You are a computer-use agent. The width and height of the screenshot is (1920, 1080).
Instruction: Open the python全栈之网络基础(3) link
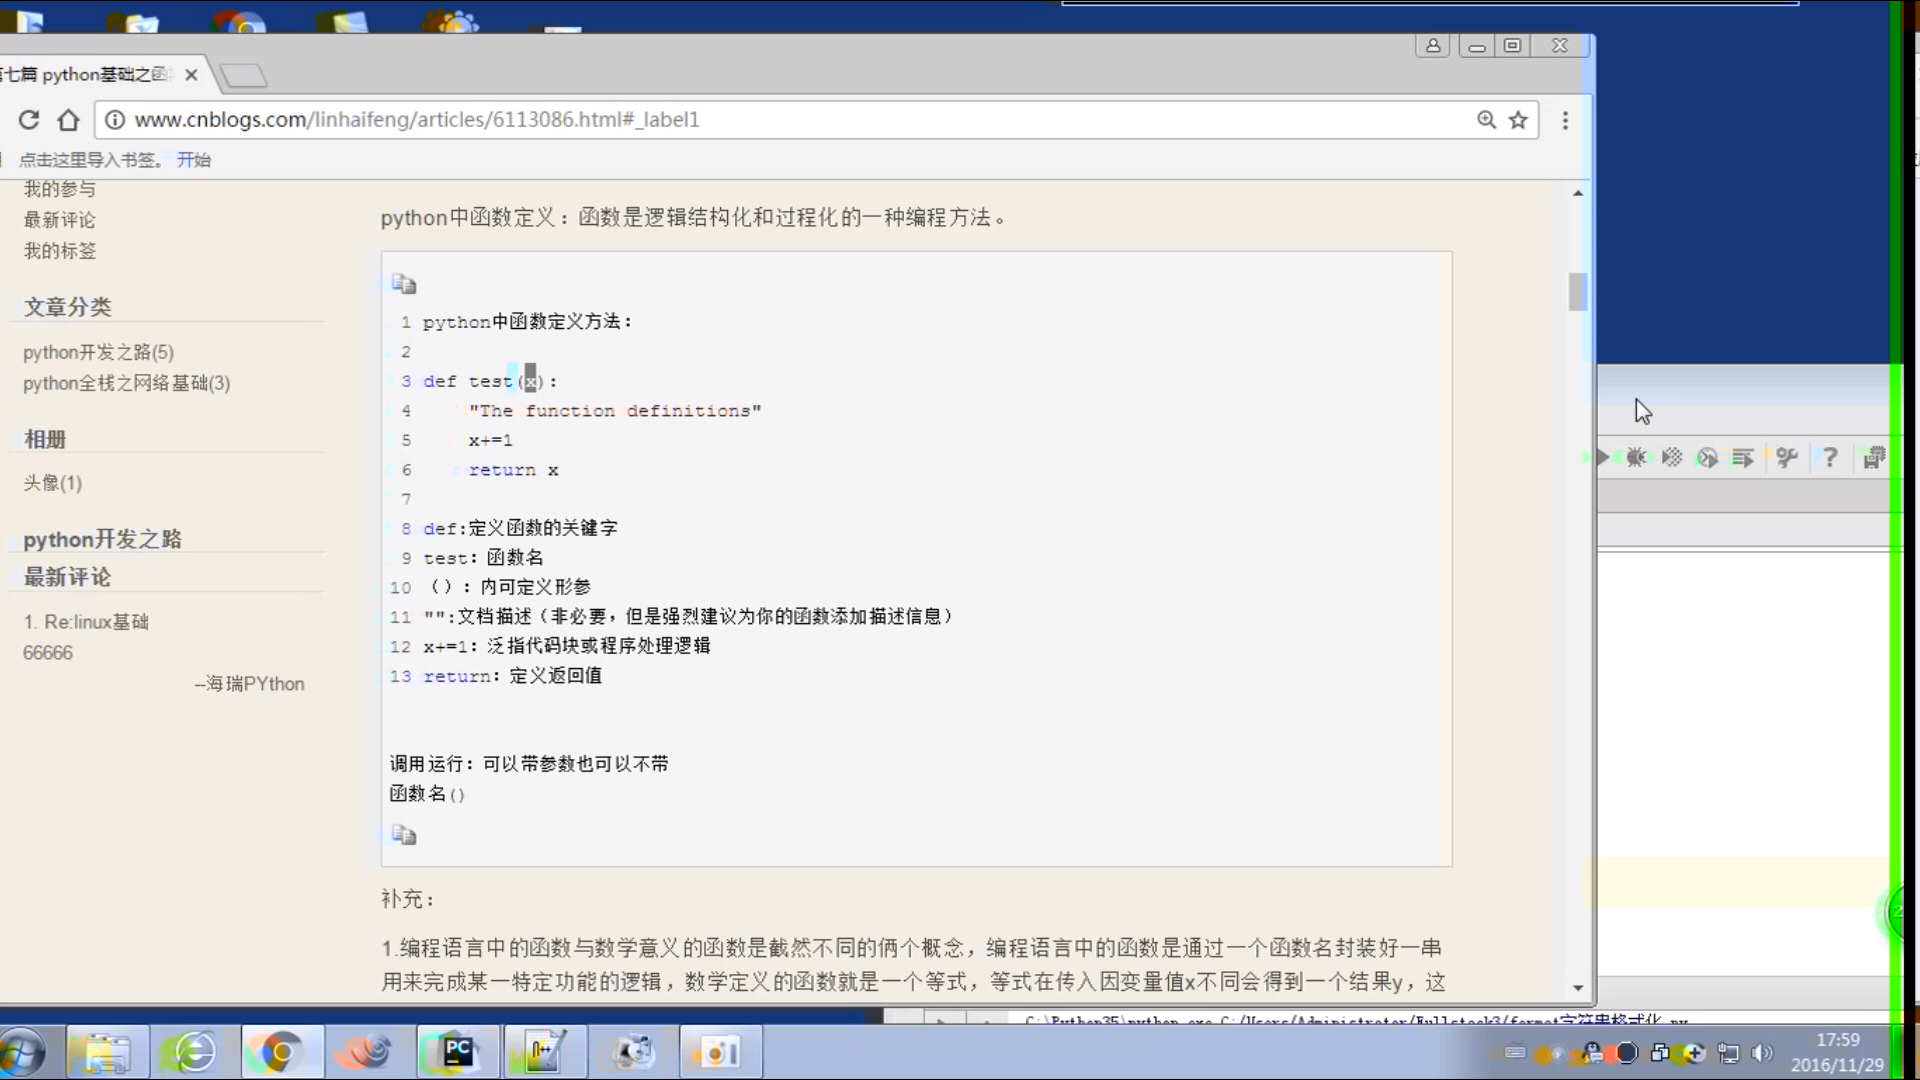coord(126,383)
